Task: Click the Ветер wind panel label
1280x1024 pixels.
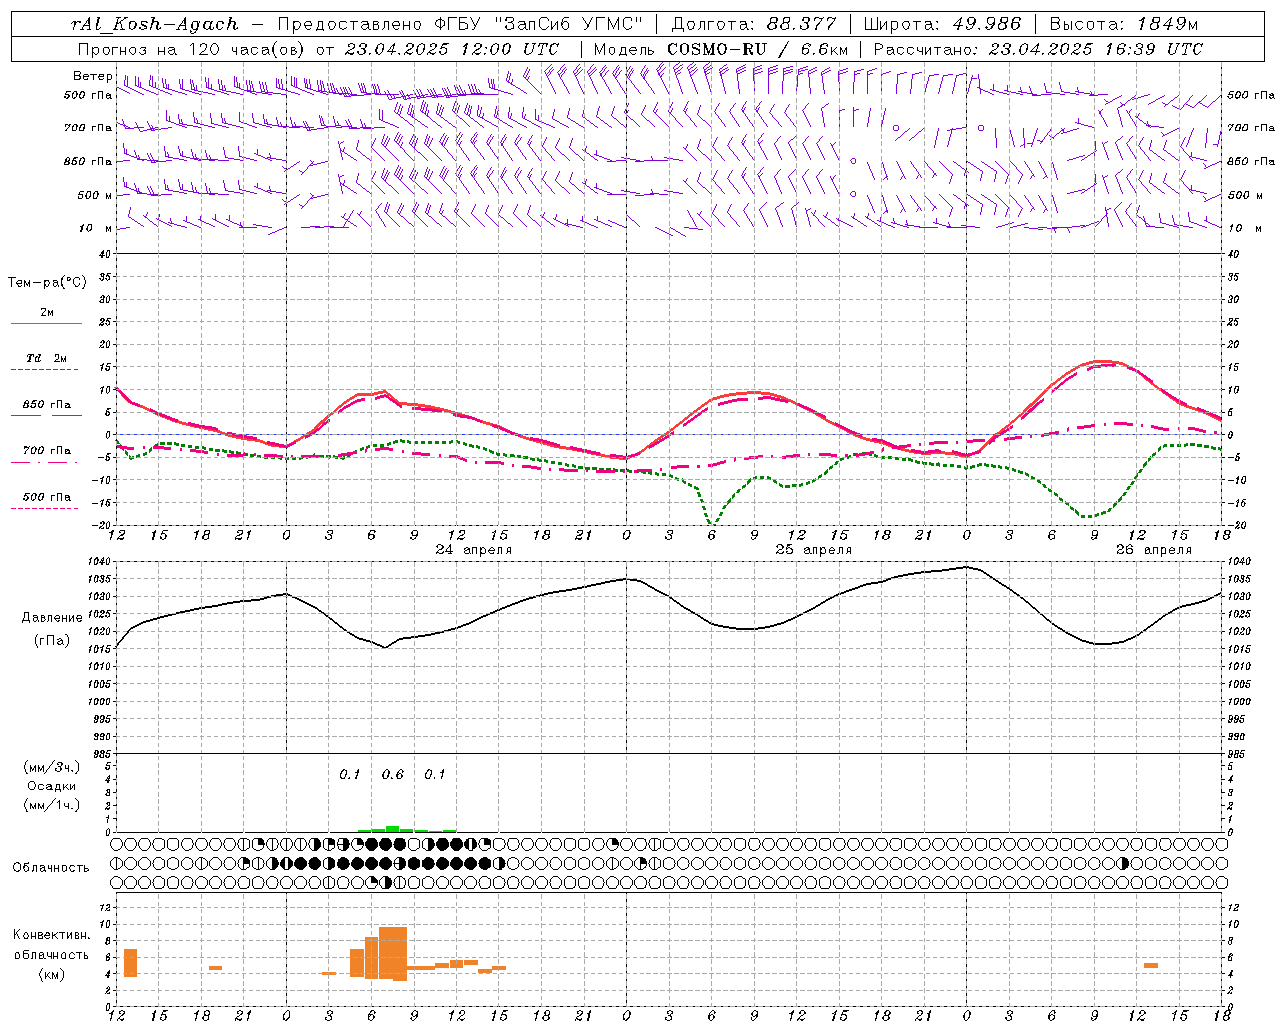Action: click(92, 76)
